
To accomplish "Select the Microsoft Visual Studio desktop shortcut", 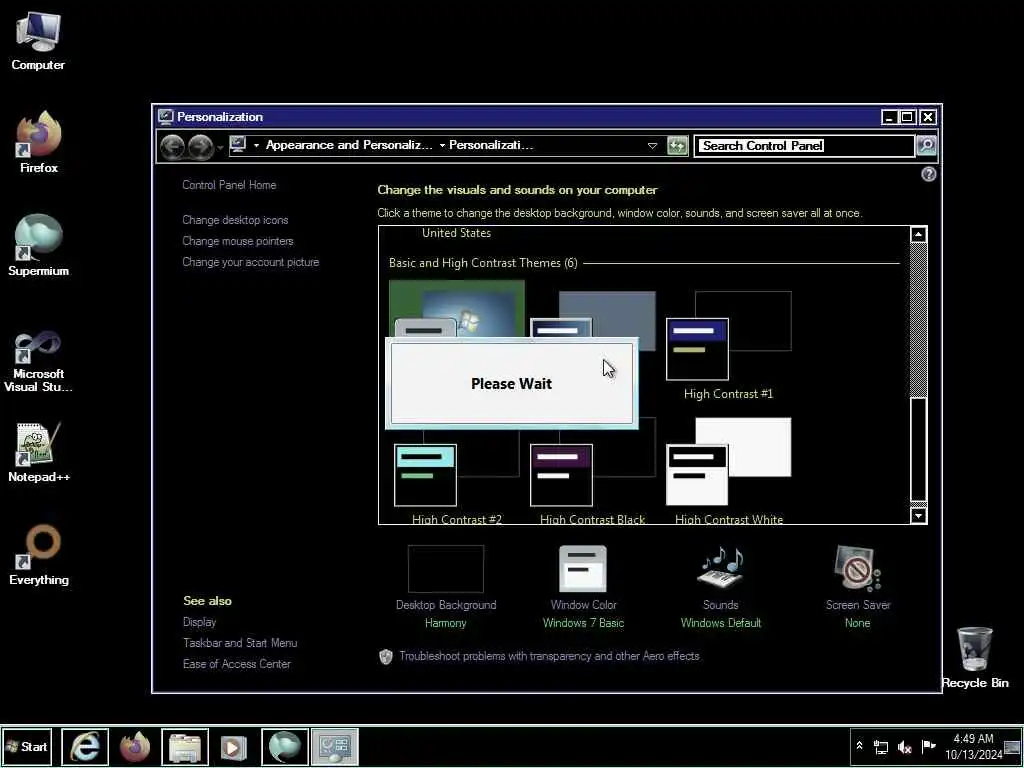I will [x=39, y=361].
